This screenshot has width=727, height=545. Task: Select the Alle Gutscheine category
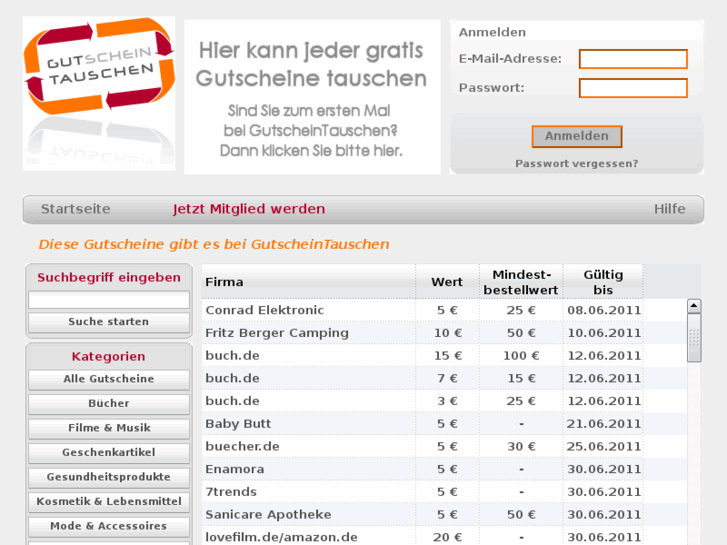coord(109,379)
